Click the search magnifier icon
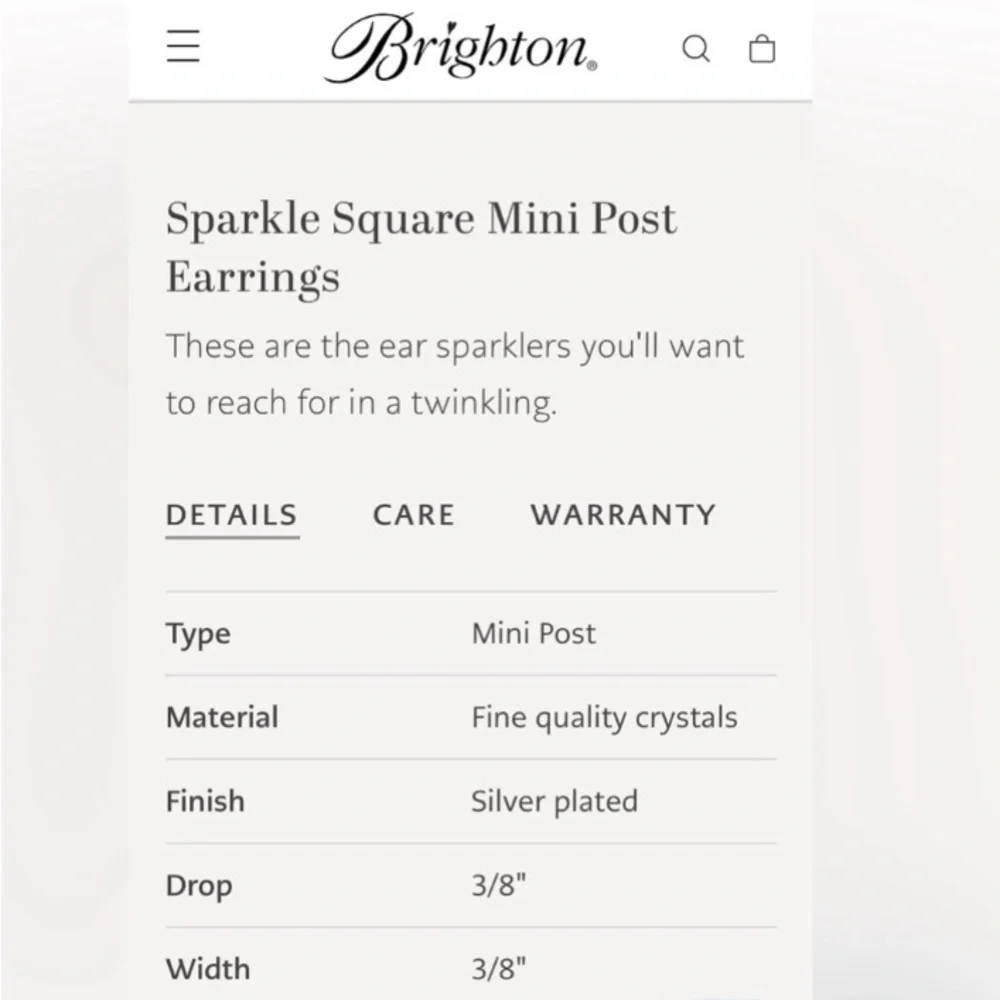Viewport: 1000px width, 1000px height. click(x=696, y=48)
